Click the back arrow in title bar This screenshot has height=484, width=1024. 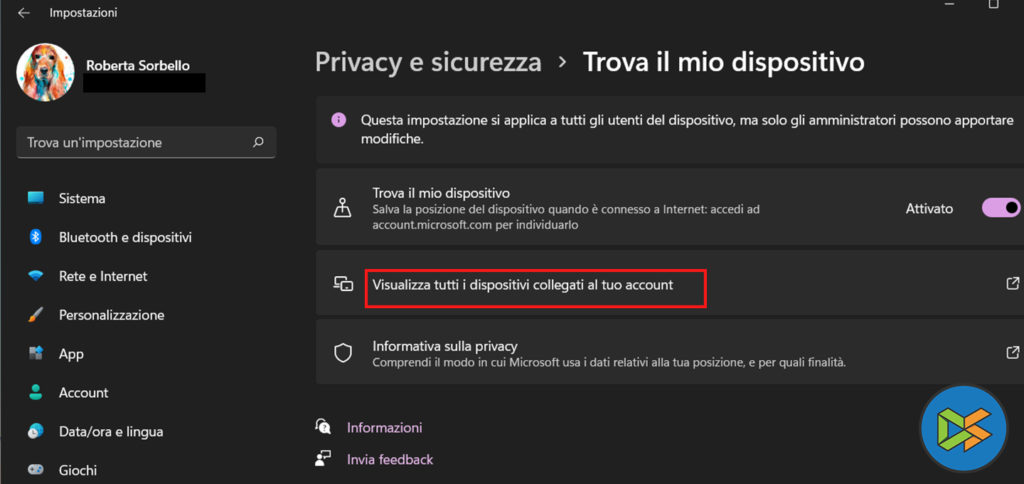[x=24, y=13]
